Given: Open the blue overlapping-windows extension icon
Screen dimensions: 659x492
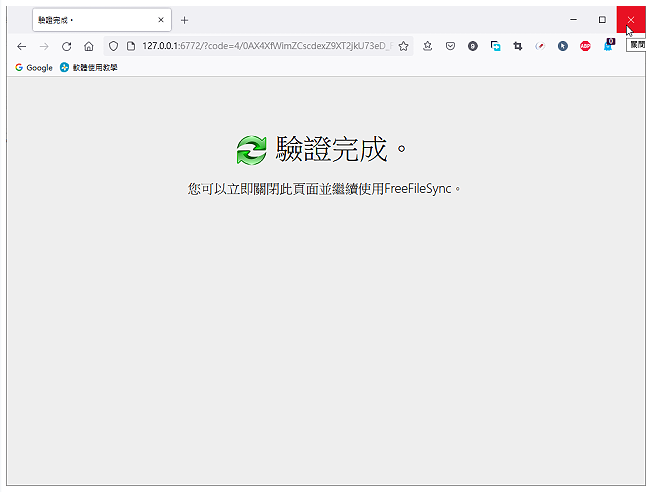Looking at the screenshot, I should (x=496, y=46).
